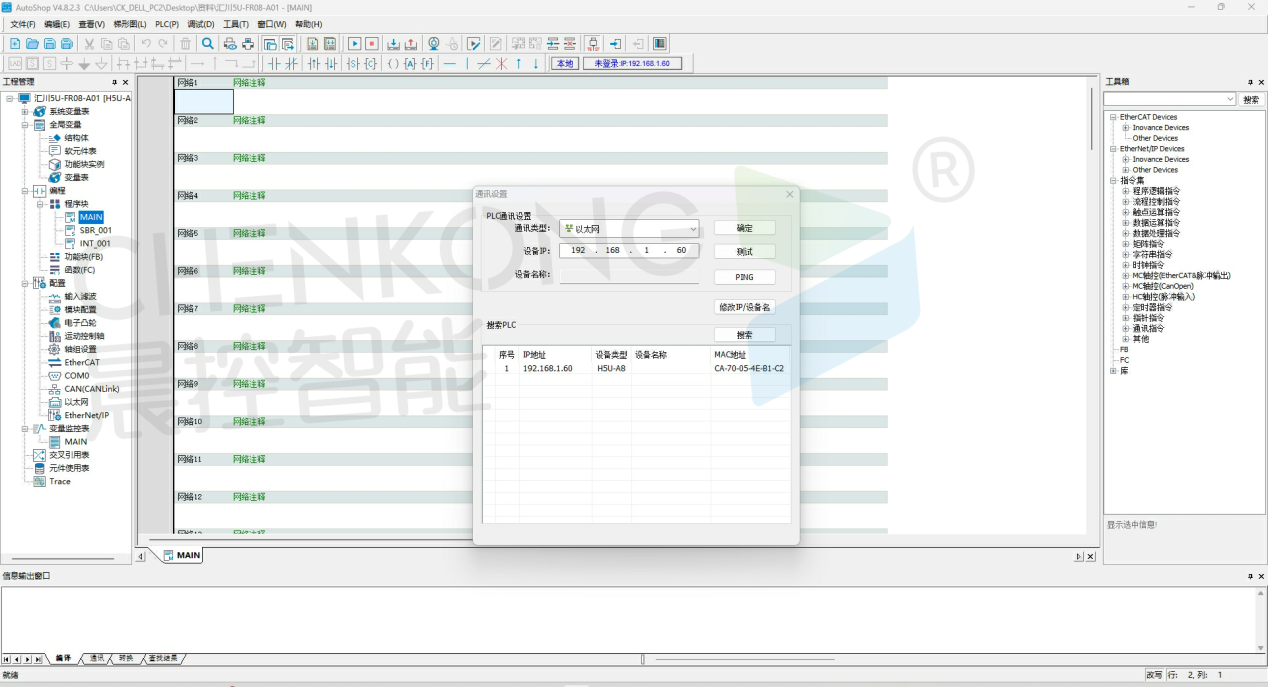This screenshot has width=1268, height=687.
Task: Click the 本地 mode toggle button
Action: 565,63
